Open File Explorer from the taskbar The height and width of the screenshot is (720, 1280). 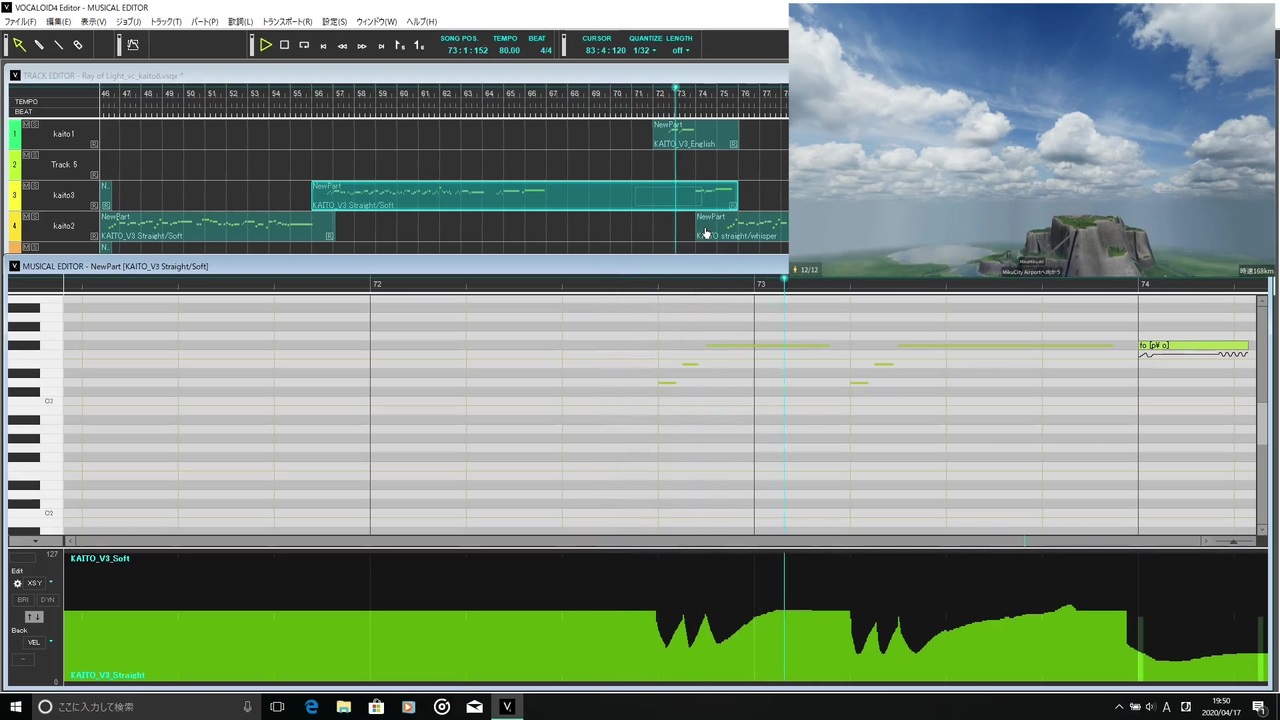coord(343,707)
